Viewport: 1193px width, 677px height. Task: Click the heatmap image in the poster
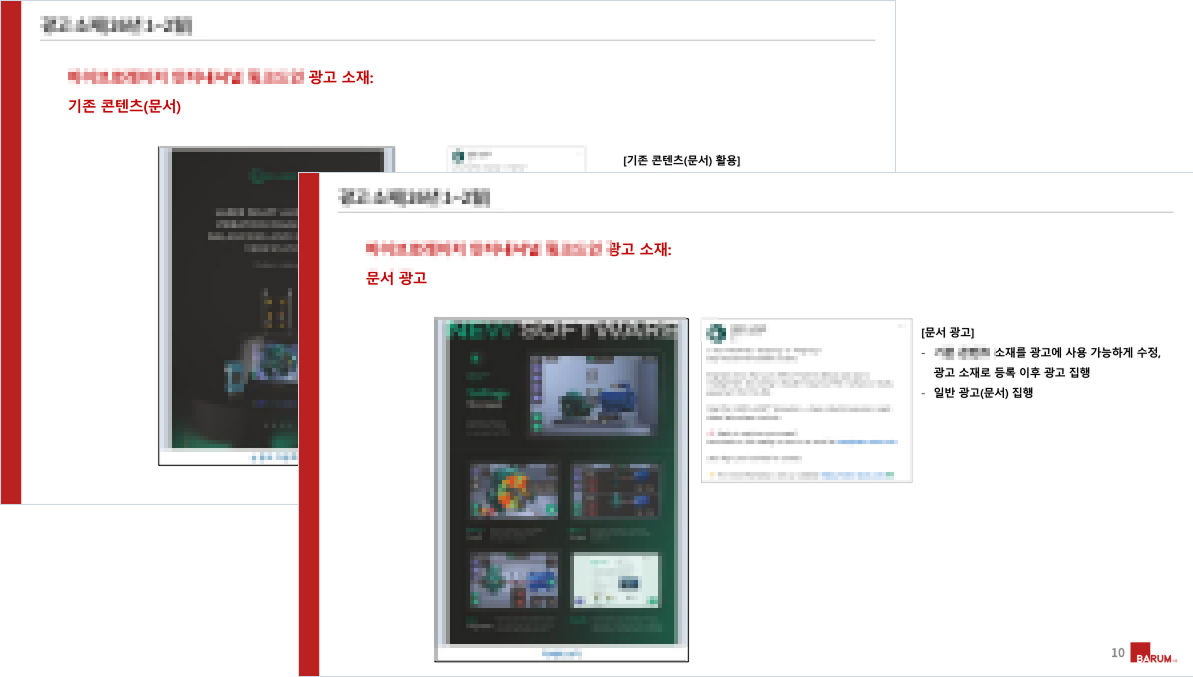pos(513,490)
